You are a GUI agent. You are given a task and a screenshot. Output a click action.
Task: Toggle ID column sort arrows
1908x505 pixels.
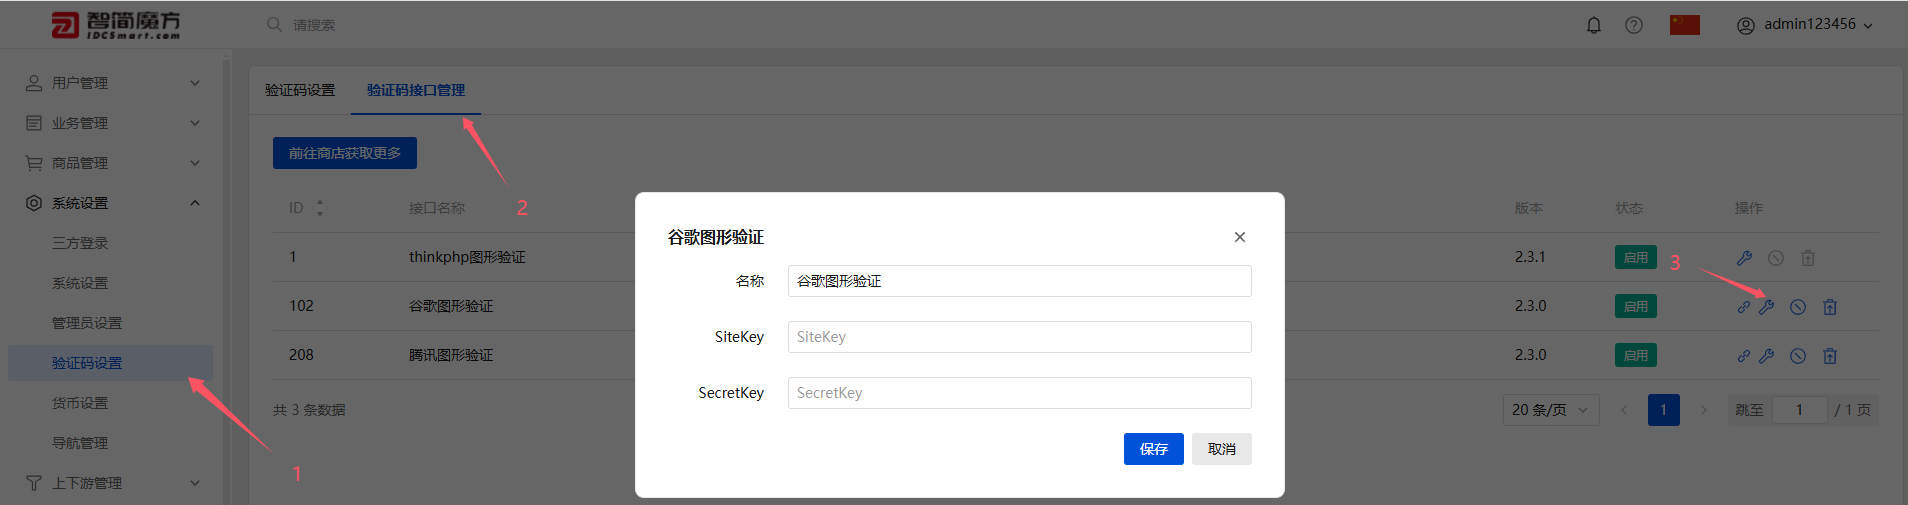(x=320, y=208)
